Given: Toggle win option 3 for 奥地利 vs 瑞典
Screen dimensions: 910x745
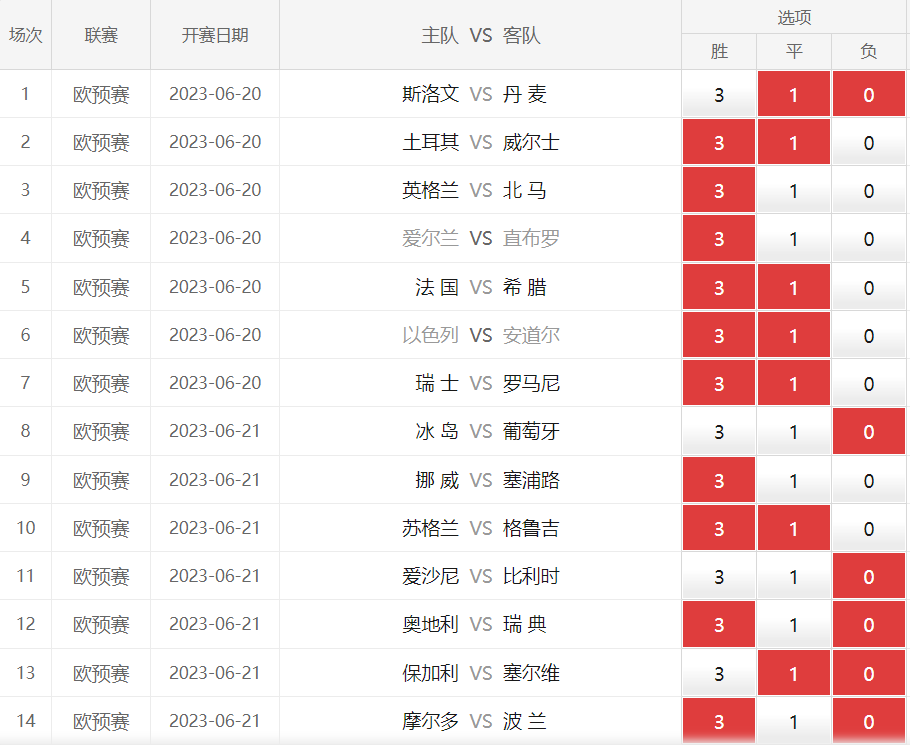Looking at the screenshot, I should click(x=719, y=625).
